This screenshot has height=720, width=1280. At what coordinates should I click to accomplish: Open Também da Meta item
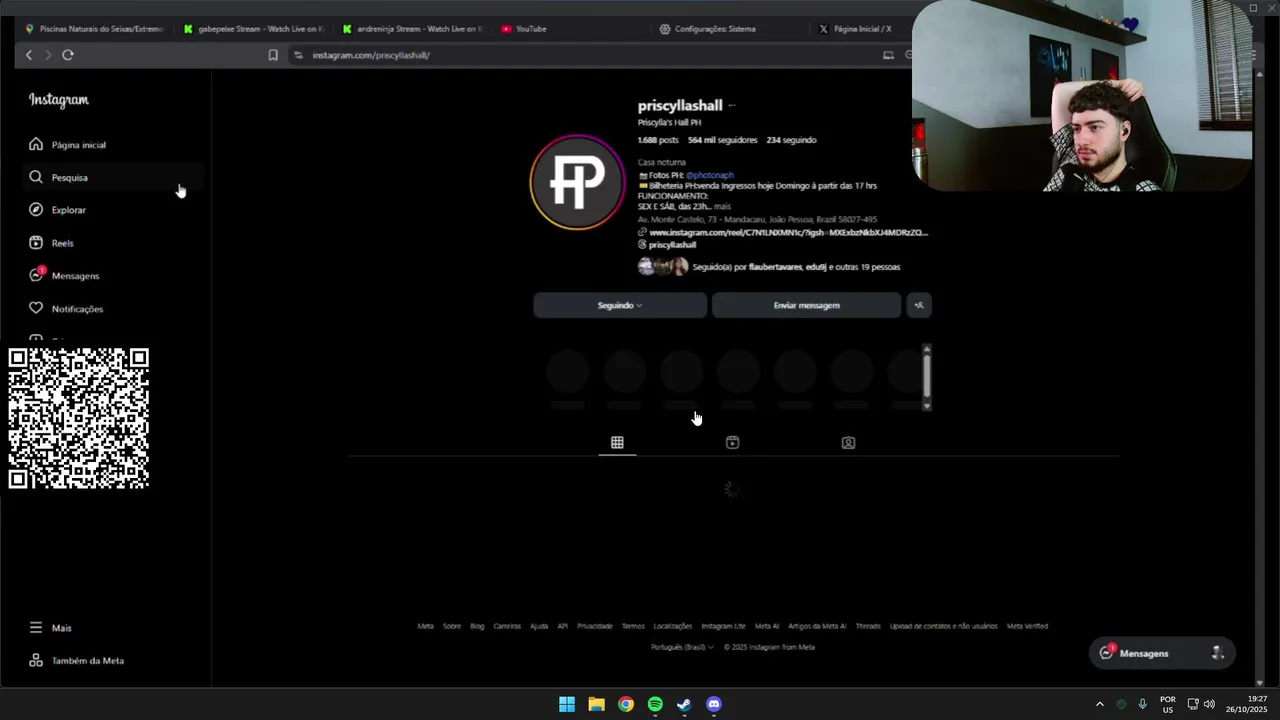76,660
